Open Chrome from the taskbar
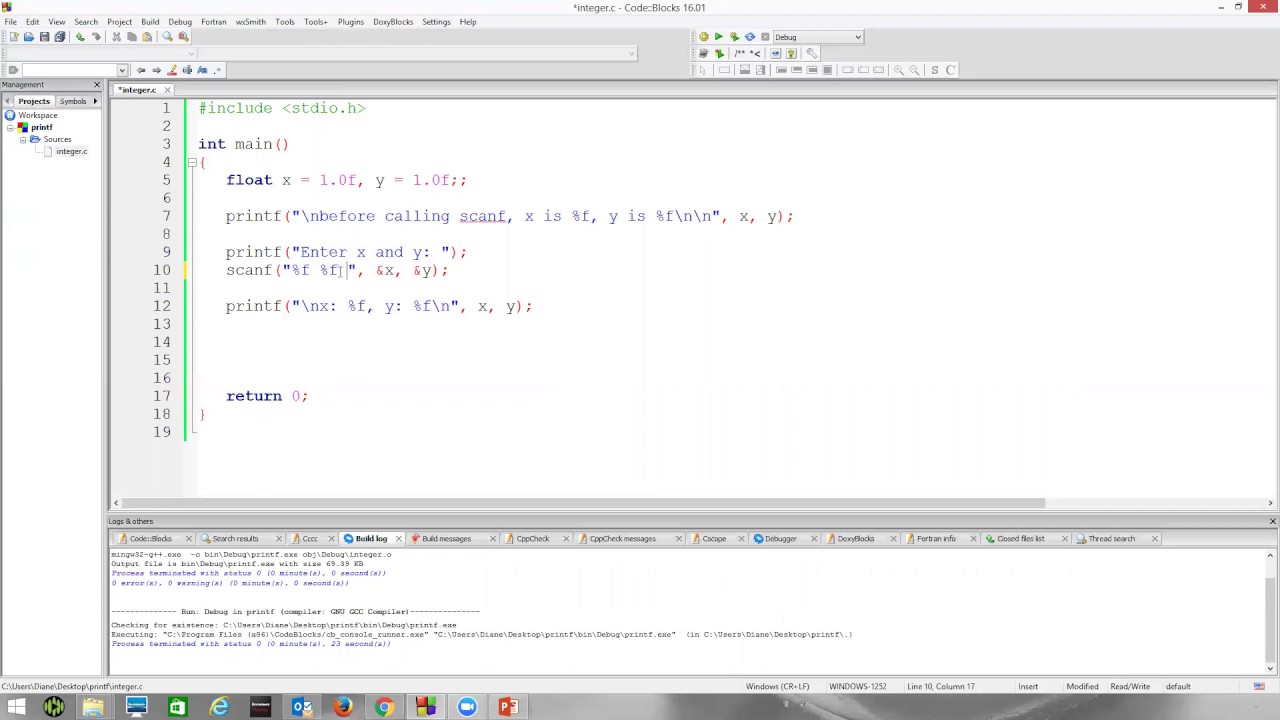This screenshot has height=720, width=1280. pyautogui.click(x=384, y=707)
